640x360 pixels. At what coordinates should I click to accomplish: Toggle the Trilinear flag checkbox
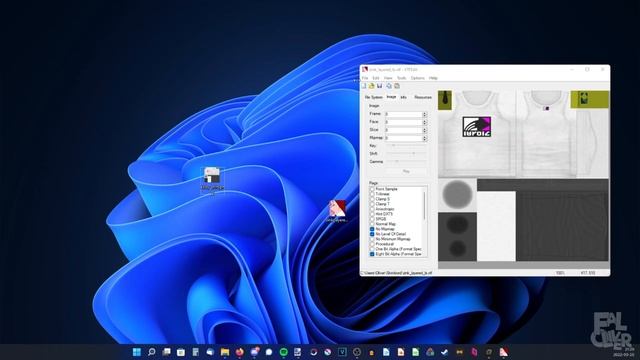[372, 194]
